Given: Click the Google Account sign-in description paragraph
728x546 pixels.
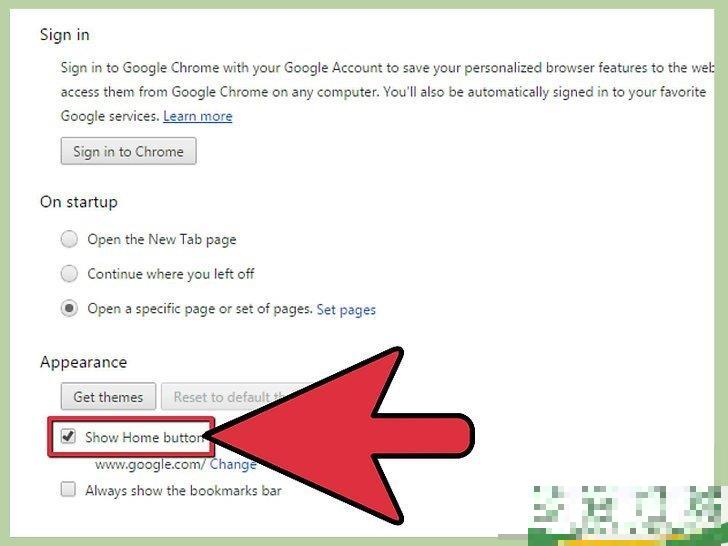Looking at the screenshot, I should 388,92.
